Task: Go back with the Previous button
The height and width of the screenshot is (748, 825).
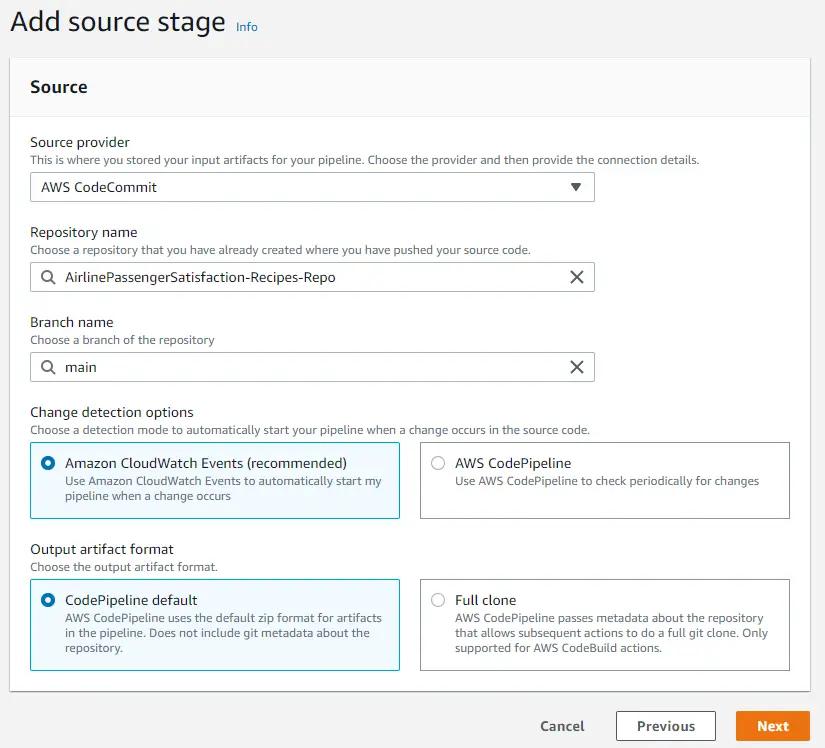Action: pyautogui.click(x=666, y=726)
